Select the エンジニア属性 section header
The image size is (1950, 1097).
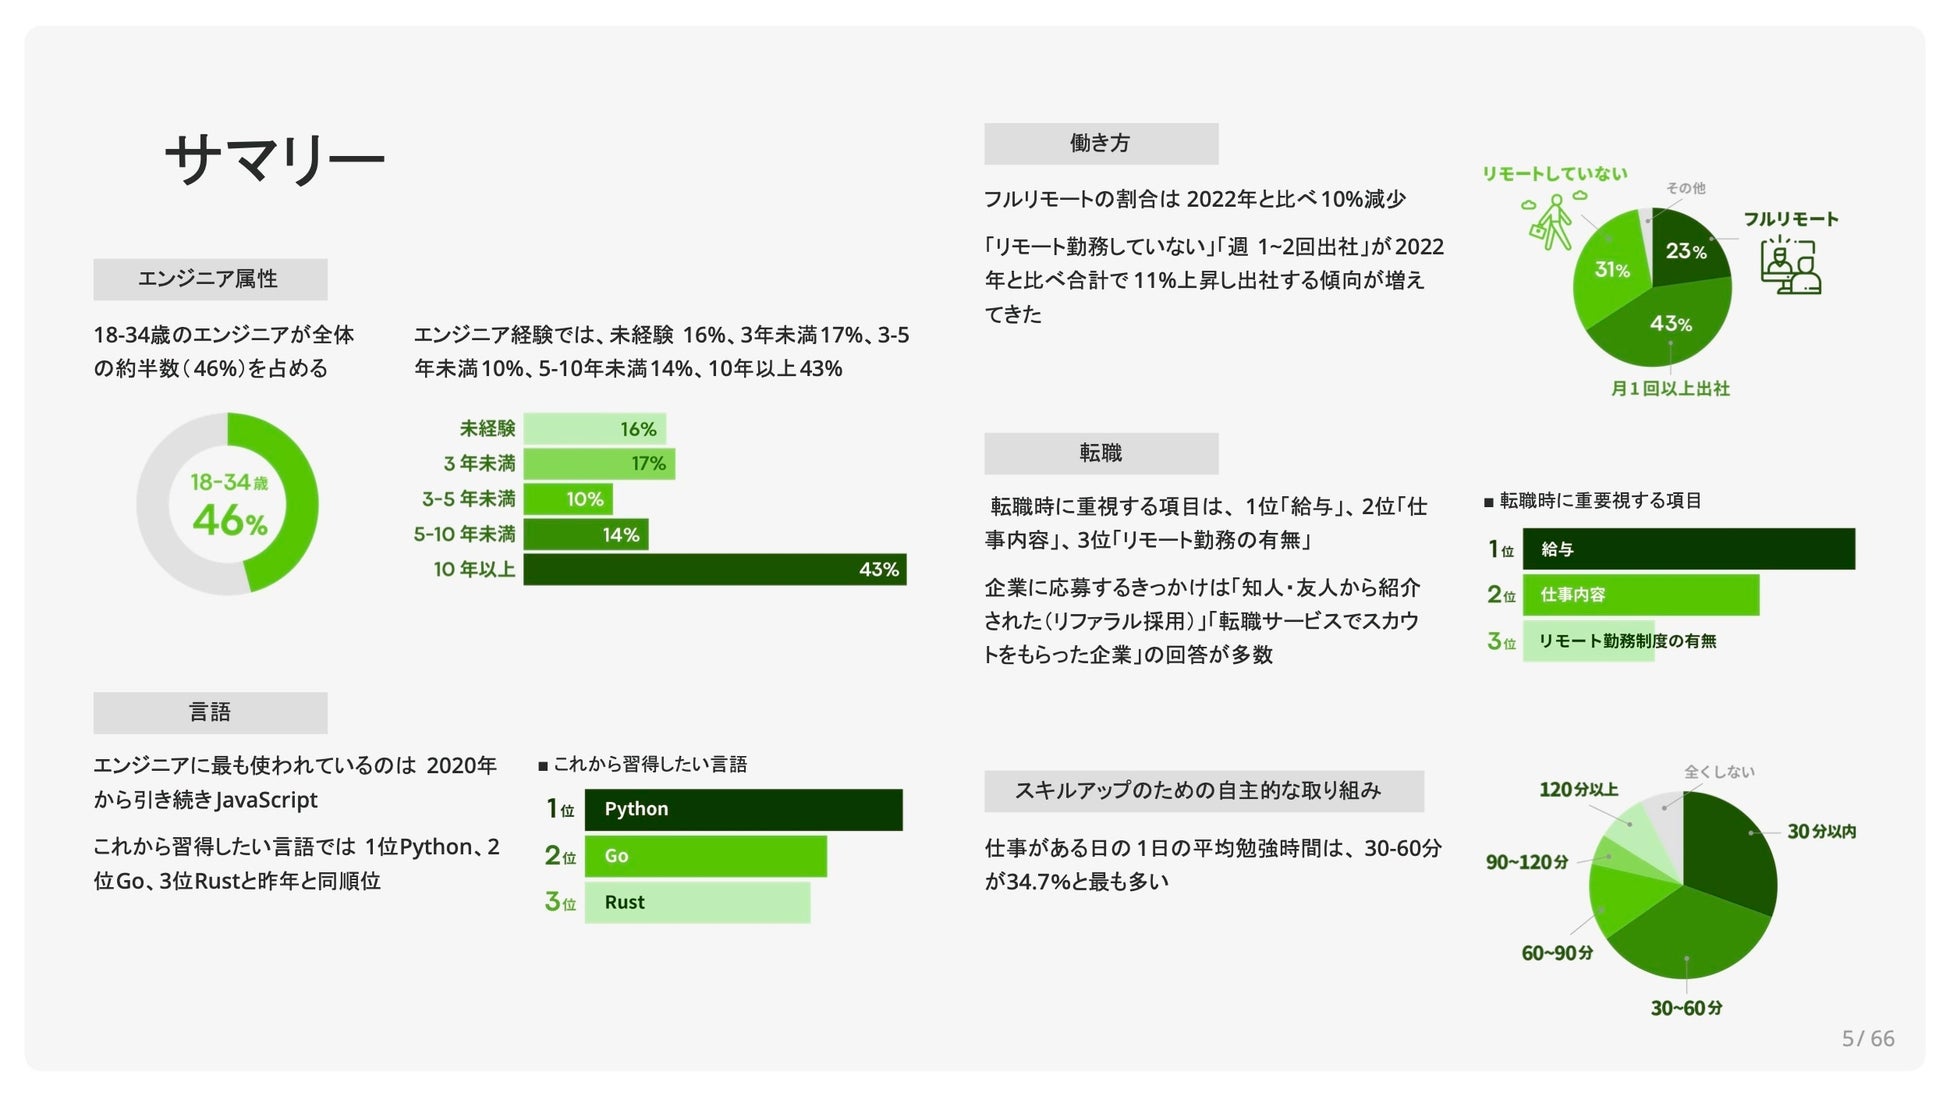tap(210, 279)
